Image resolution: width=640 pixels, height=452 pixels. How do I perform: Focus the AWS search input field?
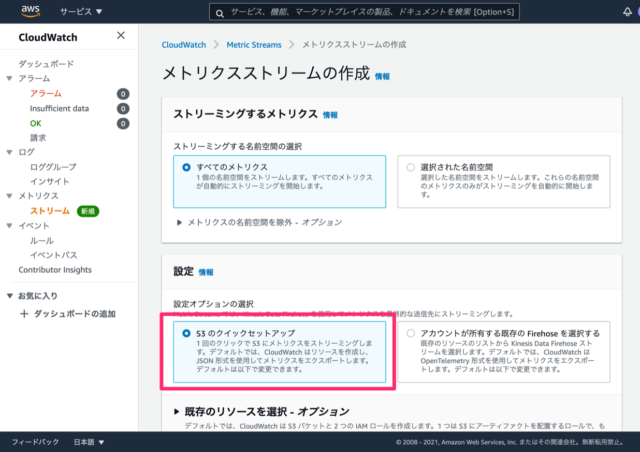tap(364, 12)
